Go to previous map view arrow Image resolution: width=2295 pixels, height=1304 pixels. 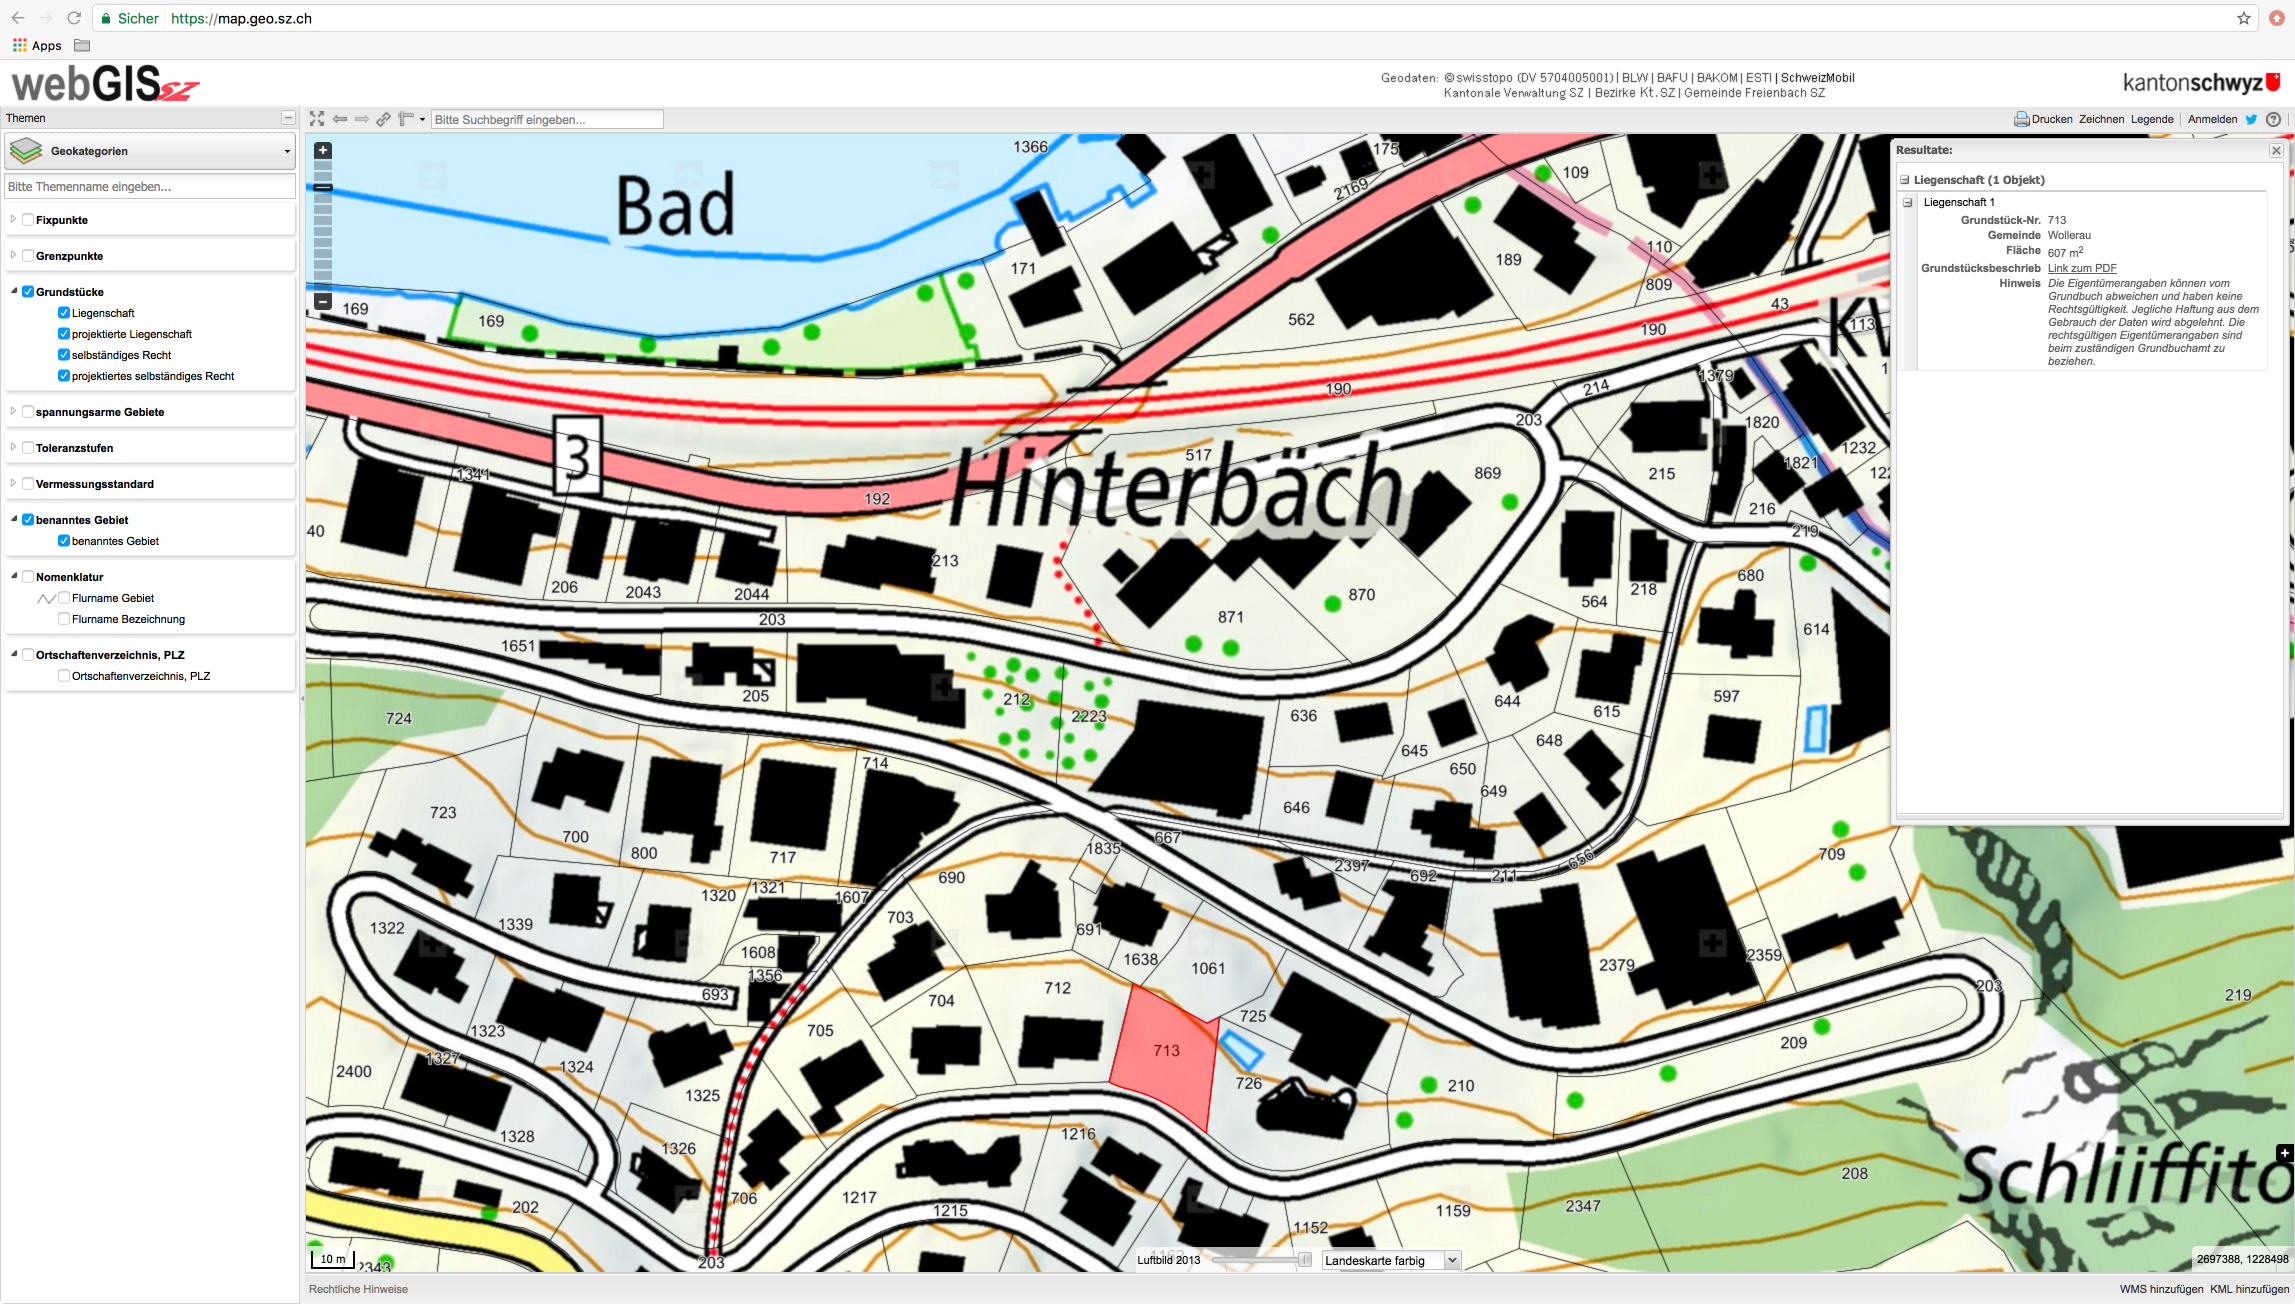pos(340,119)
